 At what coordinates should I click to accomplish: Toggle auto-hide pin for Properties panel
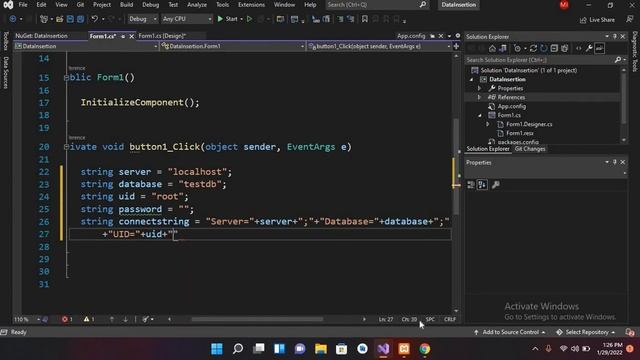pyautogui.click(x=615, y=162)
